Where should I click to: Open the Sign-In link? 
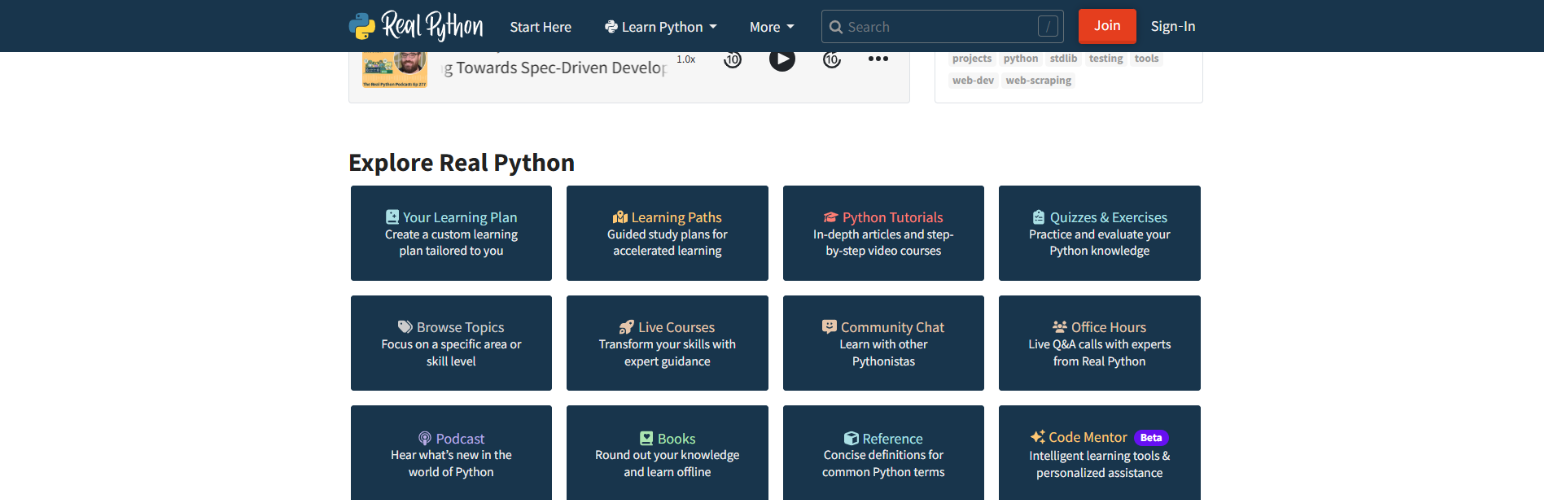pyautogui.click(x=1173, y=26)
